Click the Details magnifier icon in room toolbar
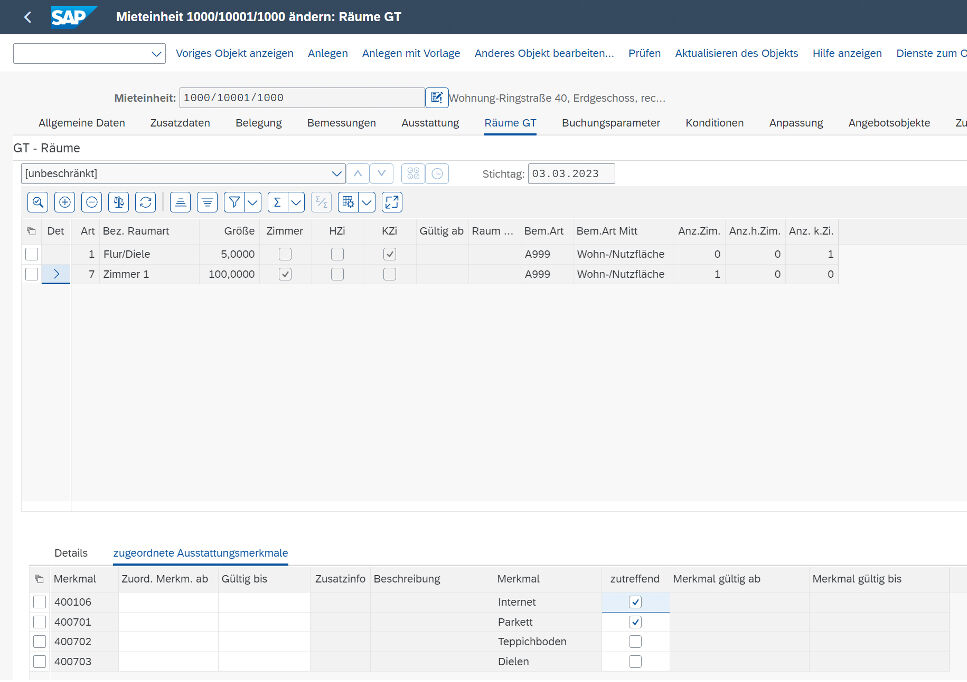This screenshot has width=967, height=682. pyautogui.click(x=38, y=202)
